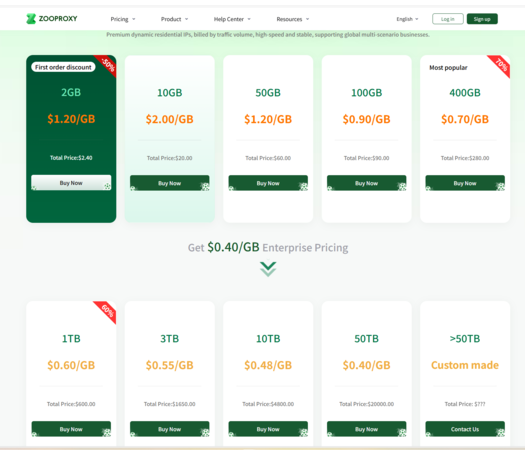The width and height of the screenshot is (525, 450).
Task: Open the Help Center menu
Action: pyautogui.click(x=232, y=19)
